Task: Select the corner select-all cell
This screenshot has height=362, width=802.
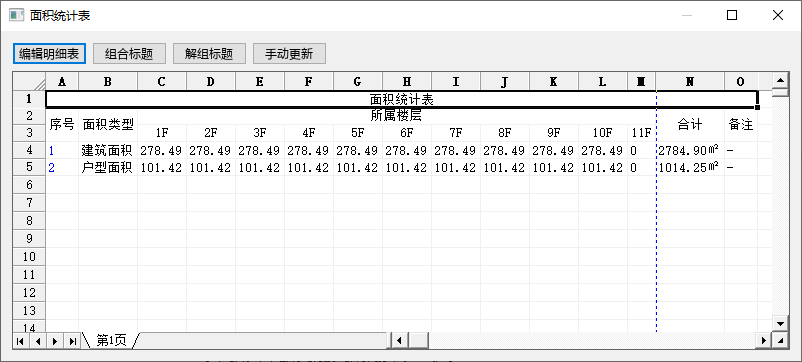Action: [29, 81]
